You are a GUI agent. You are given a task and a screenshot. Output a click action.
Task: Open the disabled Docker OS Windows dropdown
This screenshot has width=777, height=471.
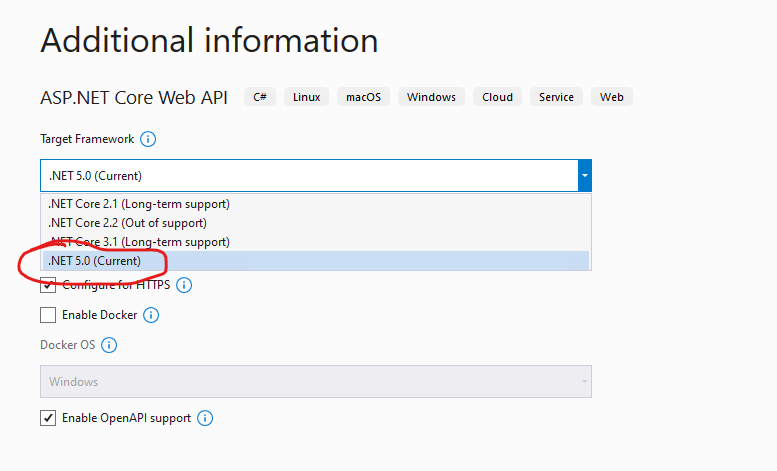tap(316, 382)
